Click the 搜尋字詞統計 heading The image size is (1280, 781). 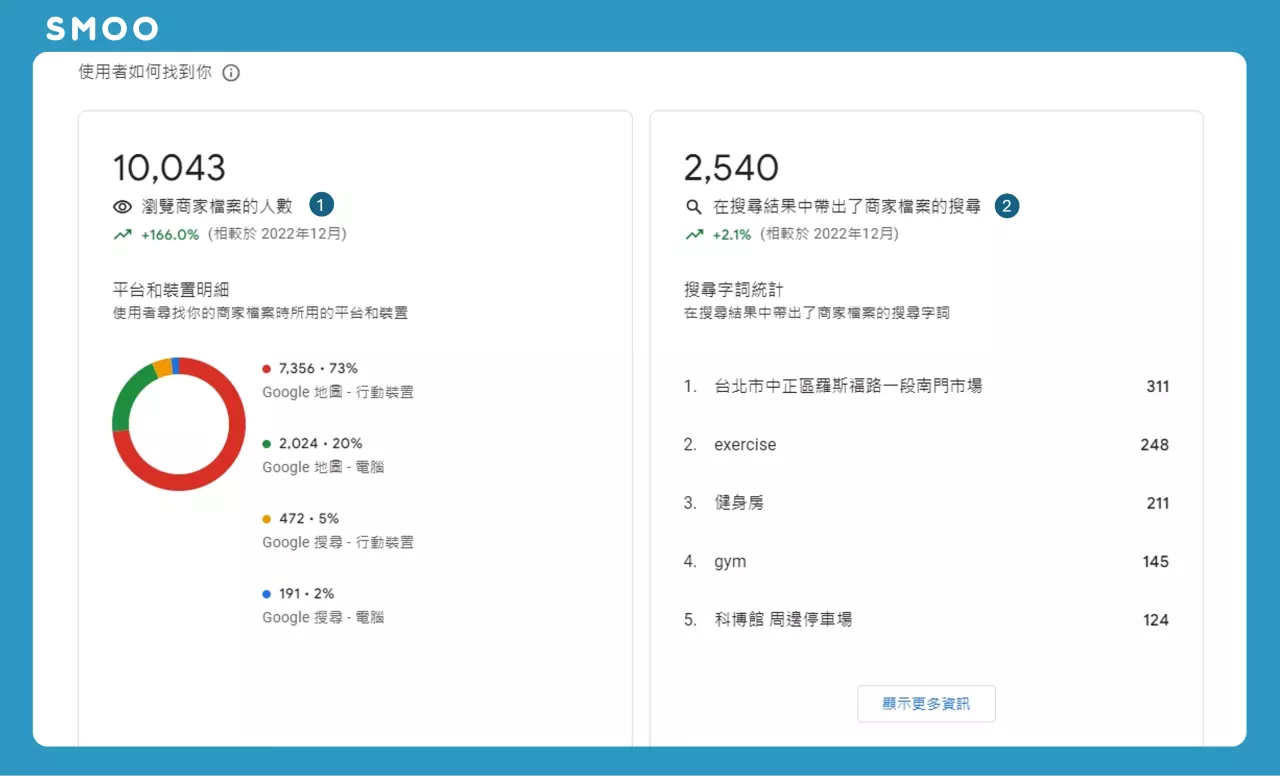pos(734,290)
